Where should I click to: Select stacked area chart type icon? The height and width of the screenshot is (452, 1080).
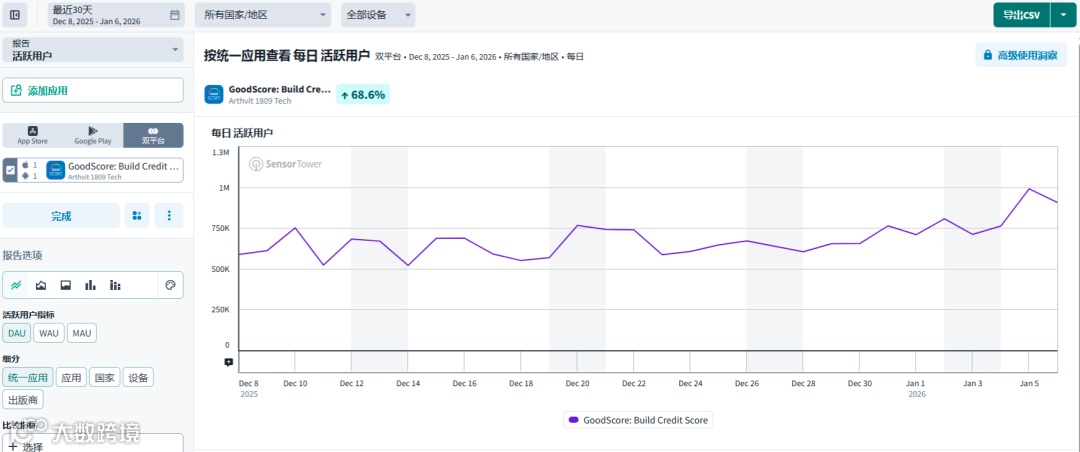pyautogui.click(x=65, y=285)
